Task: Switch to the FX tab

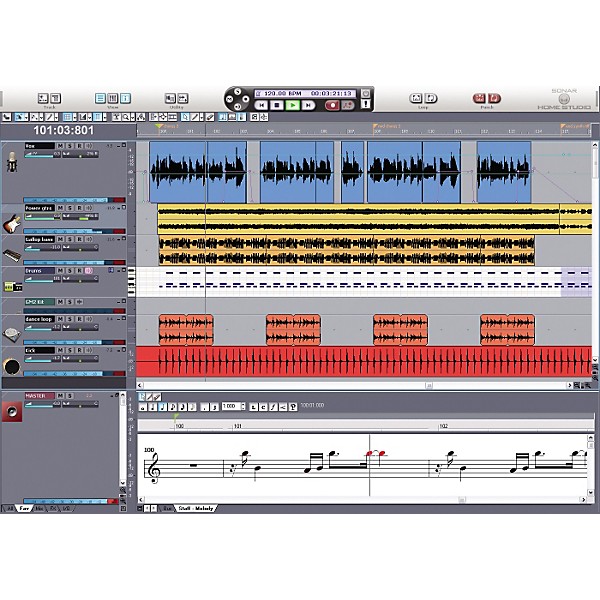Action: click(53, 509)
